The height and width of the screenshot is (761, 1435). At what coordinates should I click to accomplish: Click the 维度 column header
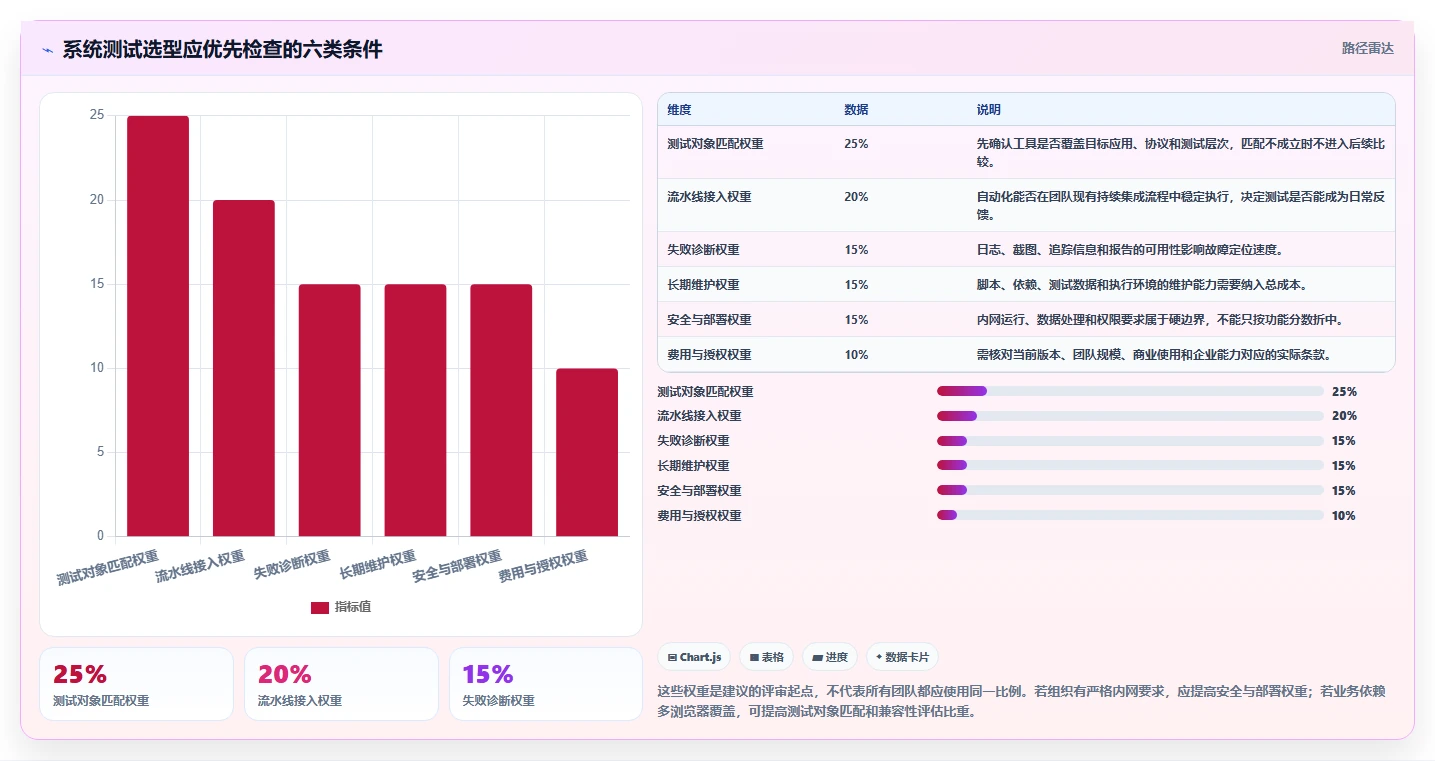tap(679, 110)
